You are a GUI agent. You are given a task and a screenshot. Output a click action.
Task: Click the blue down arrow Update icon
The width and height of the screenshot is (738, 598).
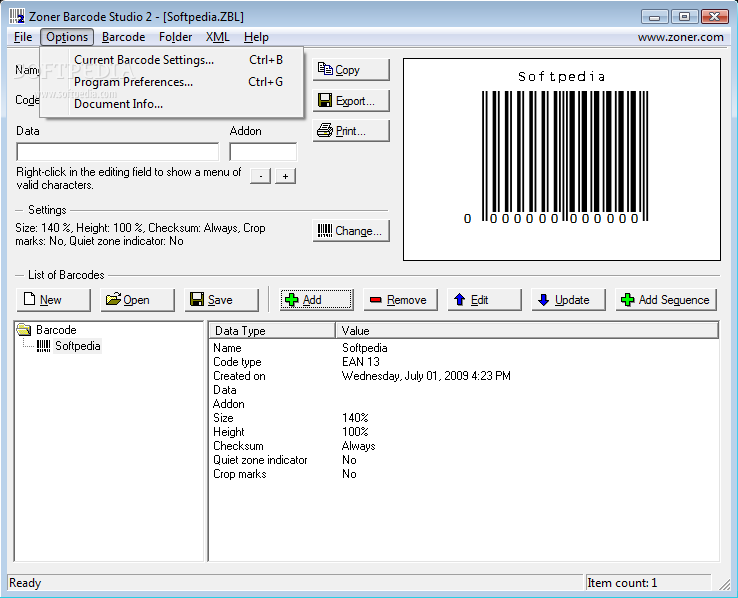pyautogui.click(x=543, y=300)
